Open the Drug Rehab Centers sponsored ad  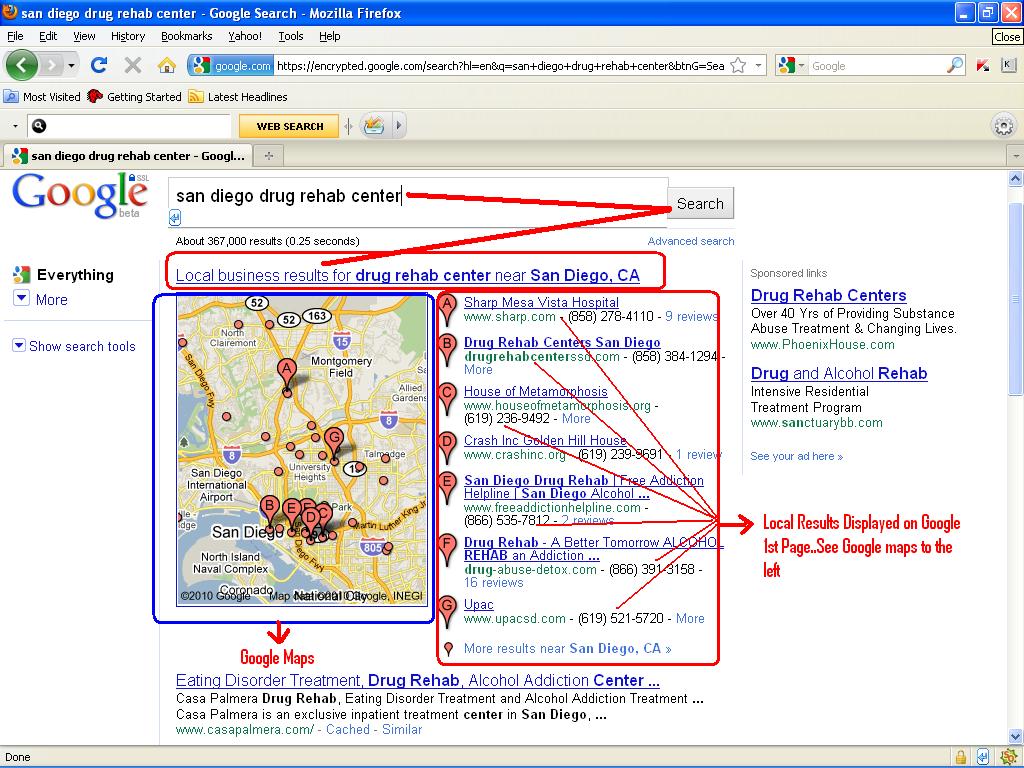coord(829,295)
